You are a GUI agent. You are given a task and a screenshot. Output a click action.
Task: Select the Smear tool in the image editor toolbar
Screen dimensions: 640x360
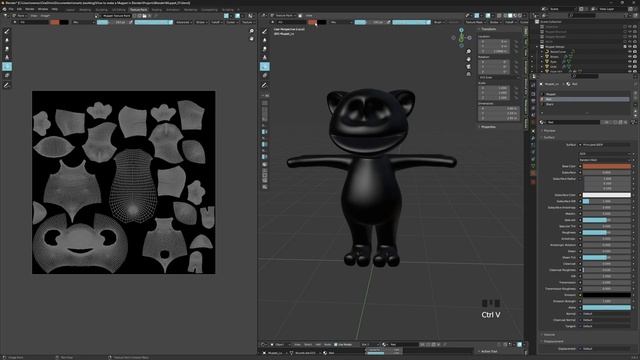point(7,49)
